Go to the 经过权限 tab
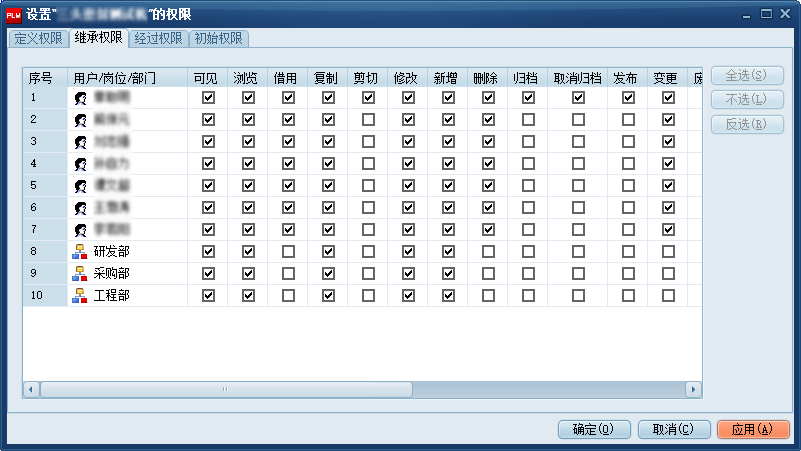 point(158,39)
